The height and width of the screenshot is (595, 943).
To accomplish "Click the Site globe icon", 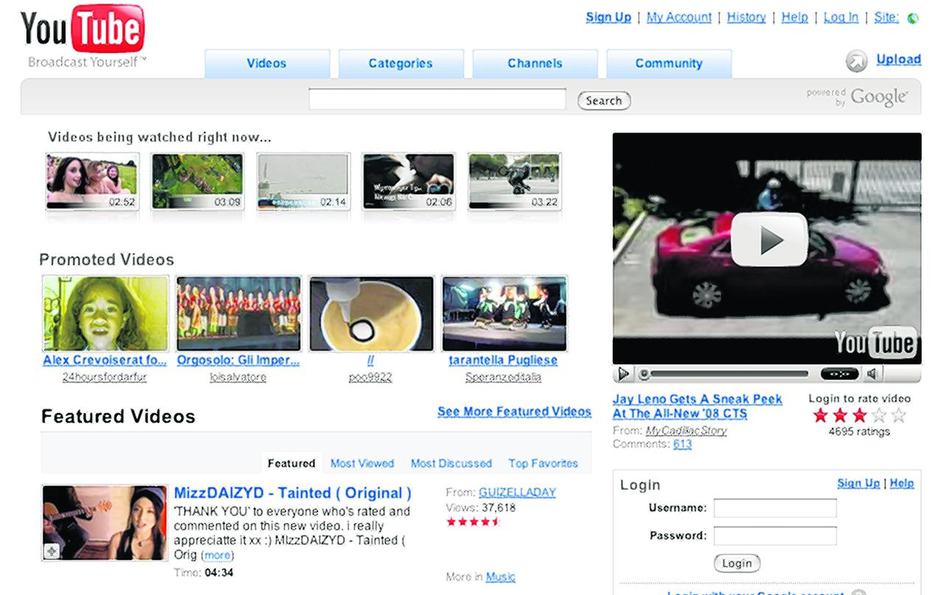I will [x=912, y=18].
